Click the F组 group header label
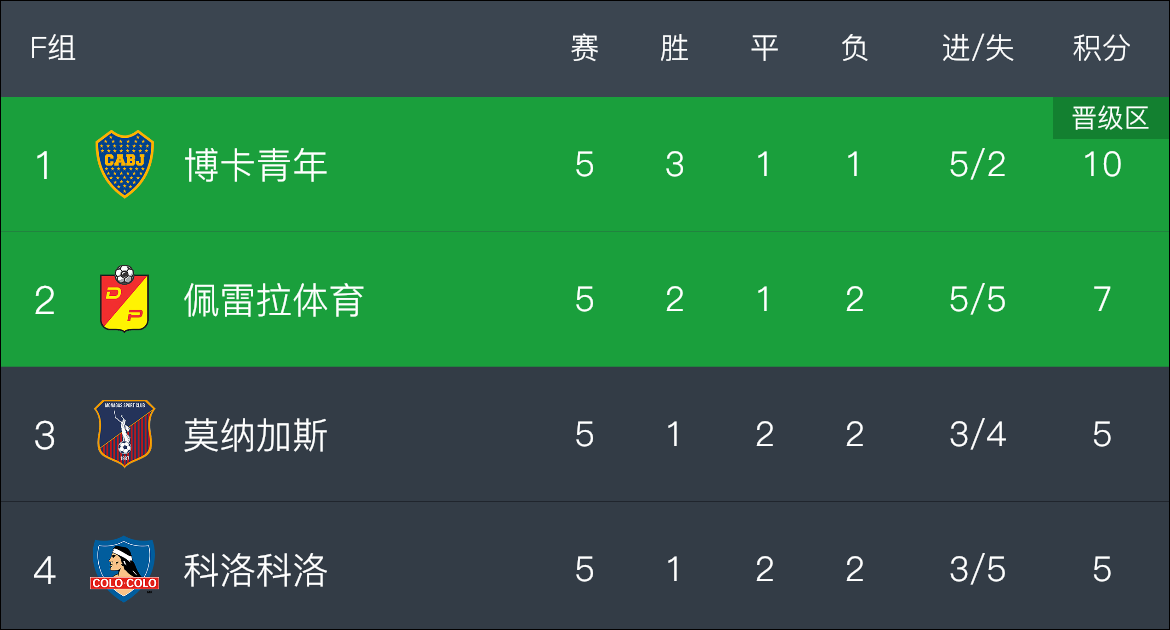1170x630 pixels. pos(53,49)
